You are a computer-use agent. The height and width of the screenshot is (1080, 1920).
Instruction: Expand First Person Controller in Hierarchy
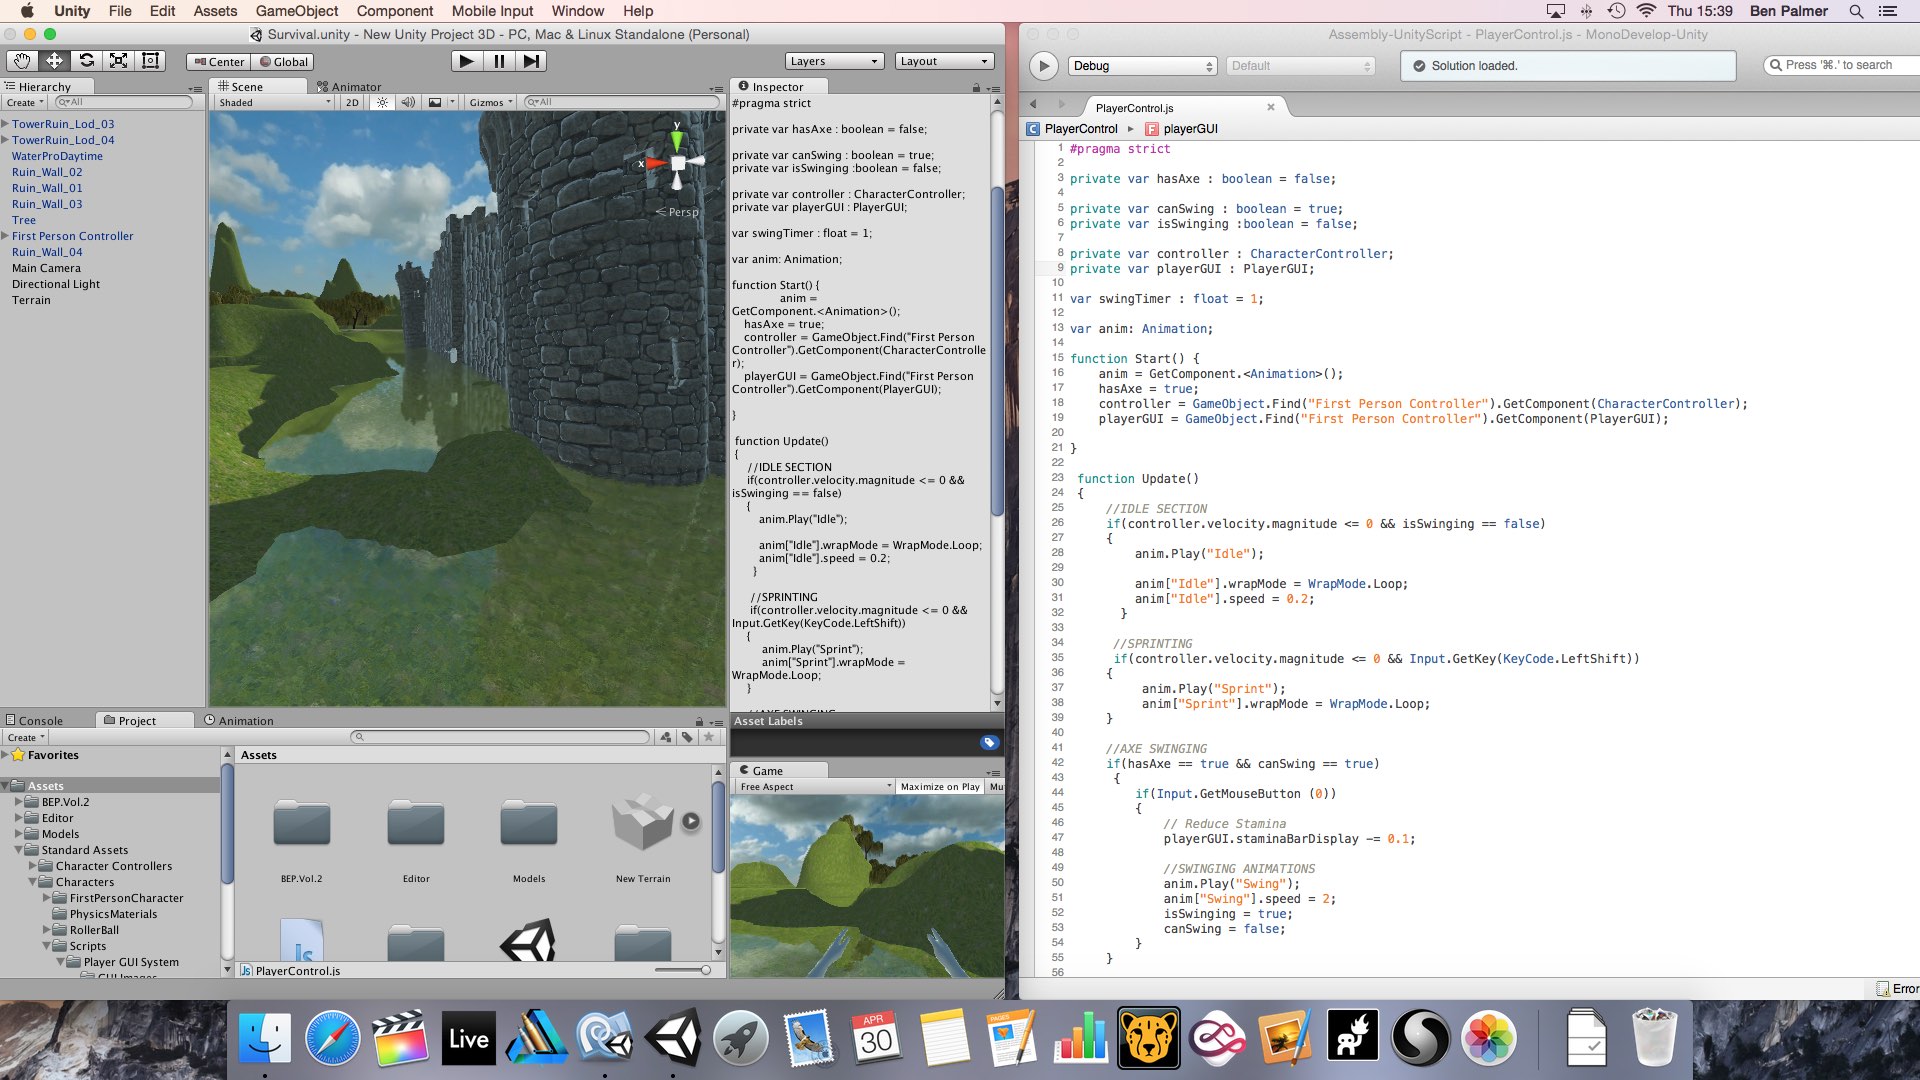(5, 236)
